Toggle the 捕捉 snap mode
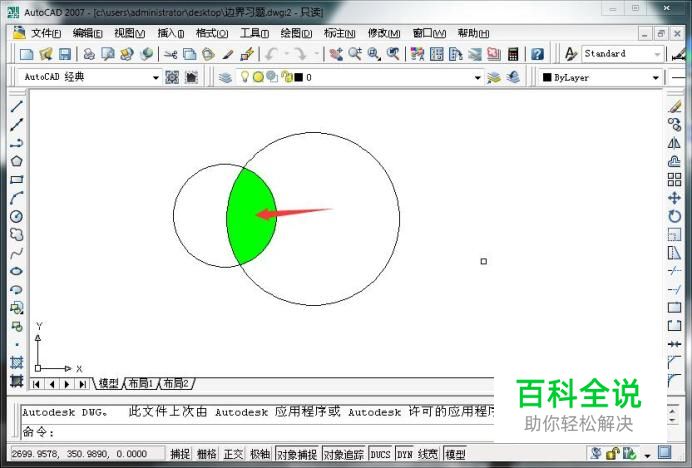 pyautogui.click(x=180, y=454)
